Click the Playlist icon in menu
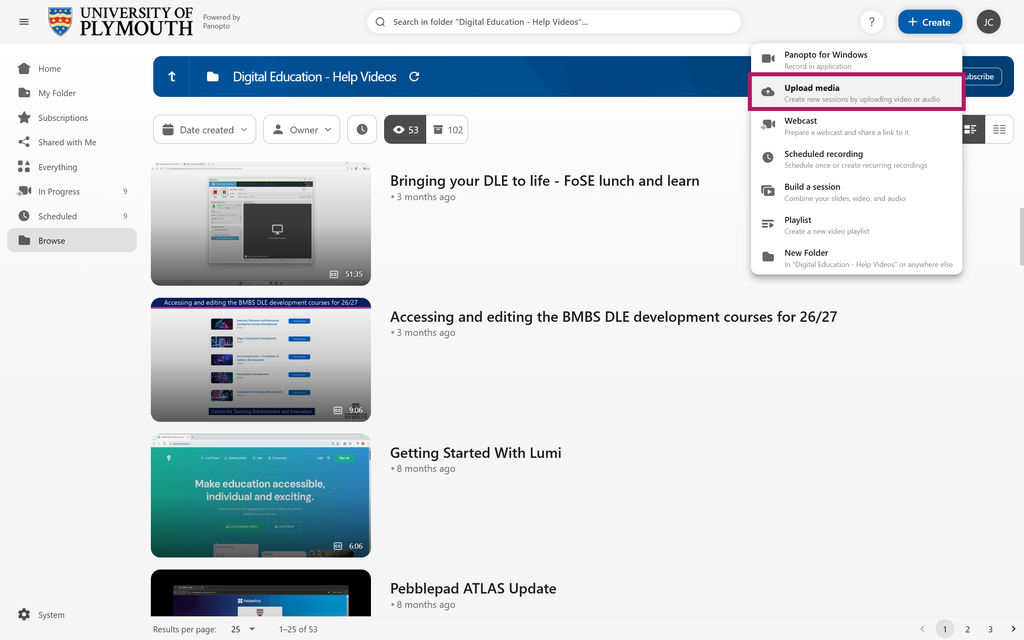Viewport: 1024px width, 640px height. pyautogui.click(x=768, y=224)
